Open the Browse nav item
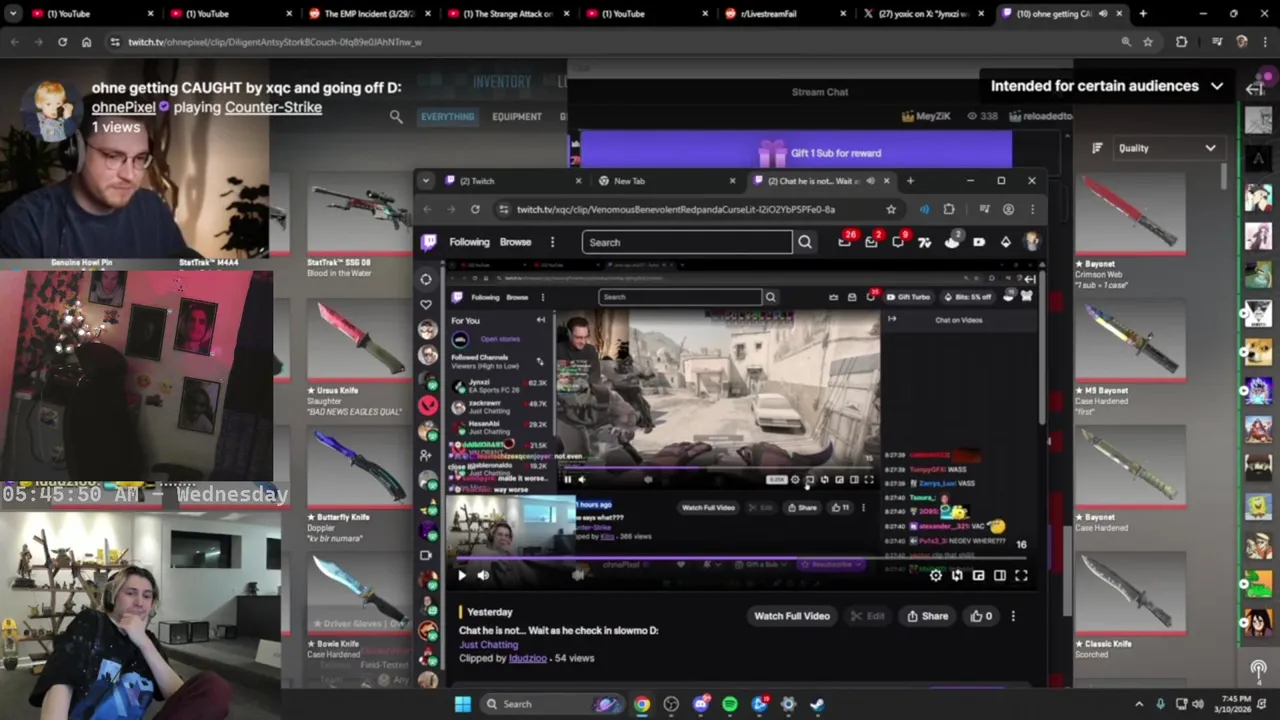 [515, 242]
